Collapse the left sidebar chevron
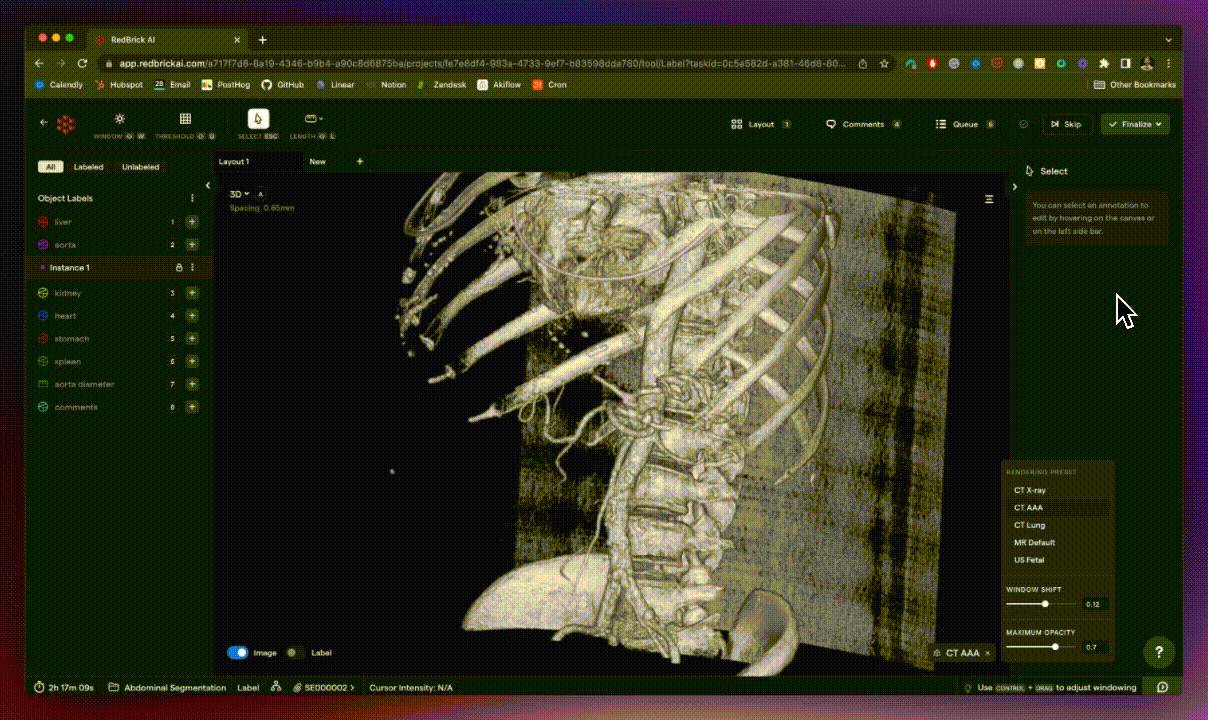Image resolution: width=1208 pixels, height=720 pixels. (x=208, y=185)
